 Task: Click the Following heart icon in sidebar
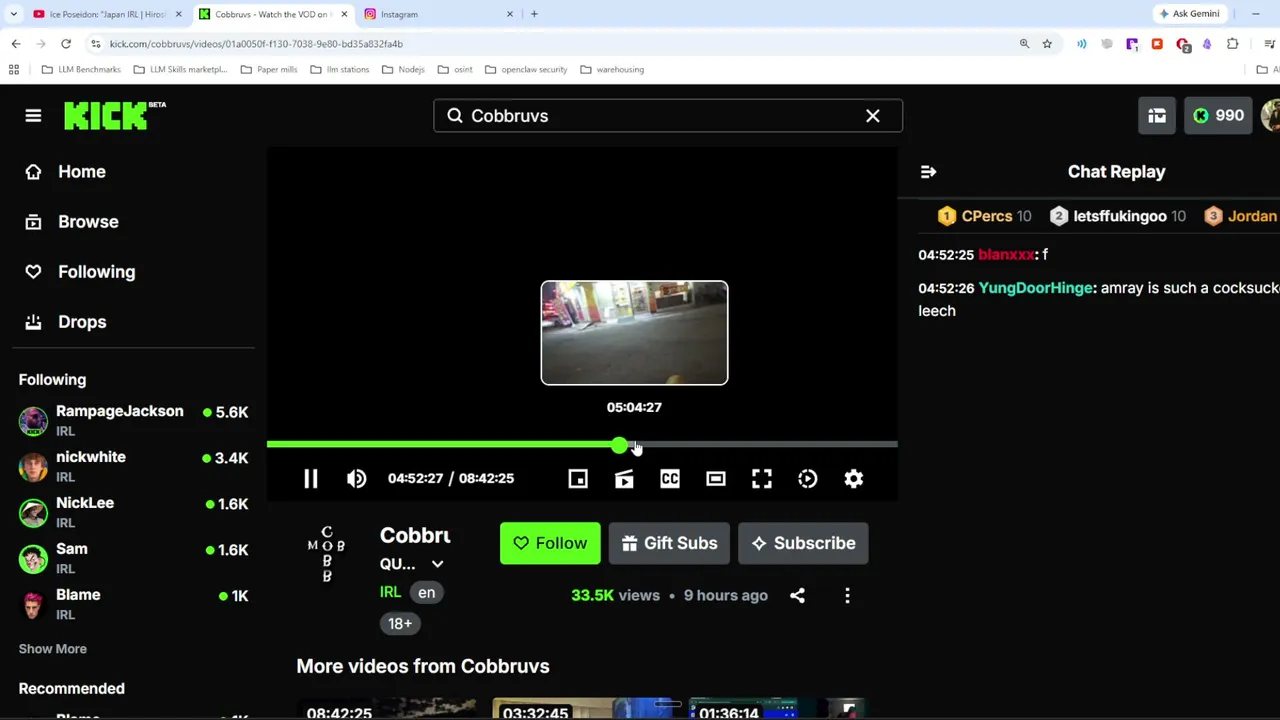click(x=33, y=272)
